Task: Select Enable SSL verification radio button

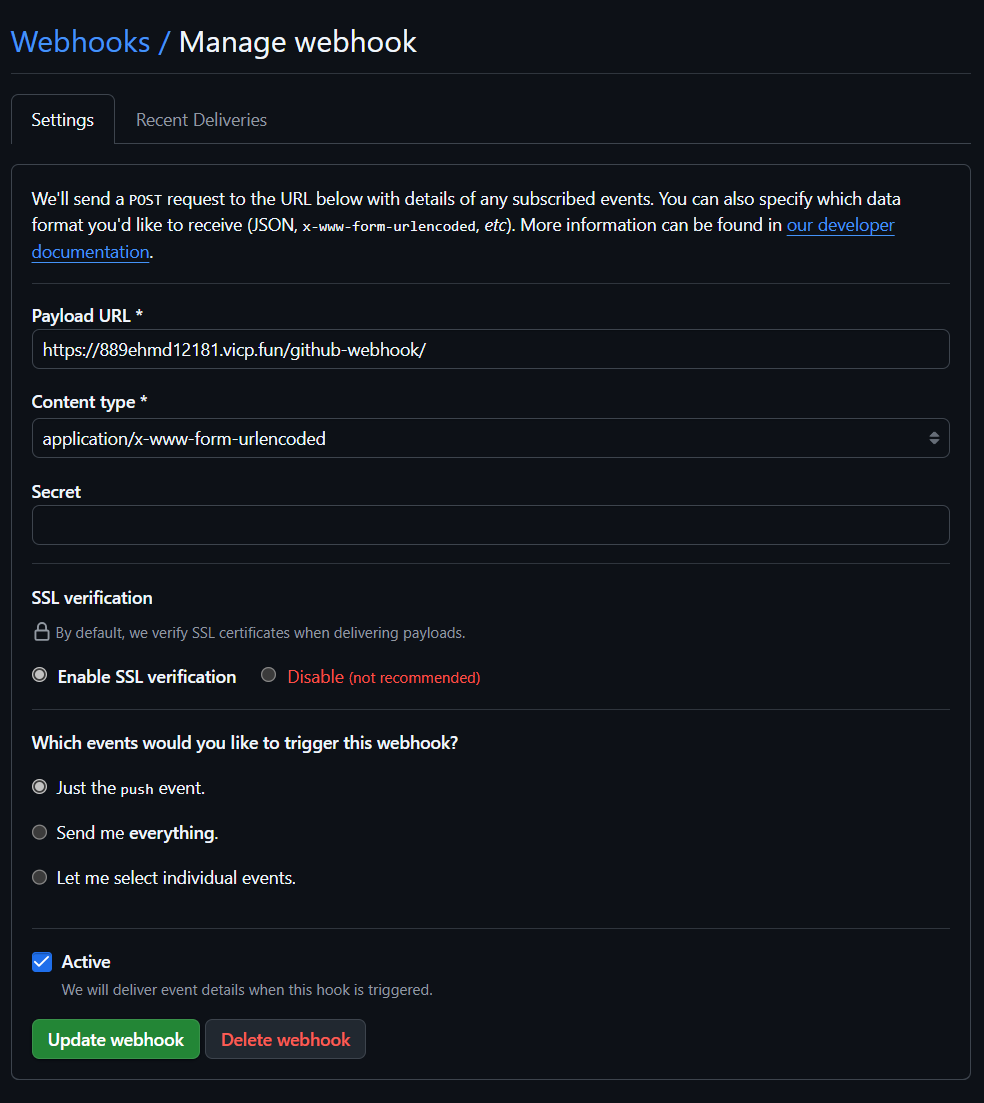Action: [x=40, y=675]
